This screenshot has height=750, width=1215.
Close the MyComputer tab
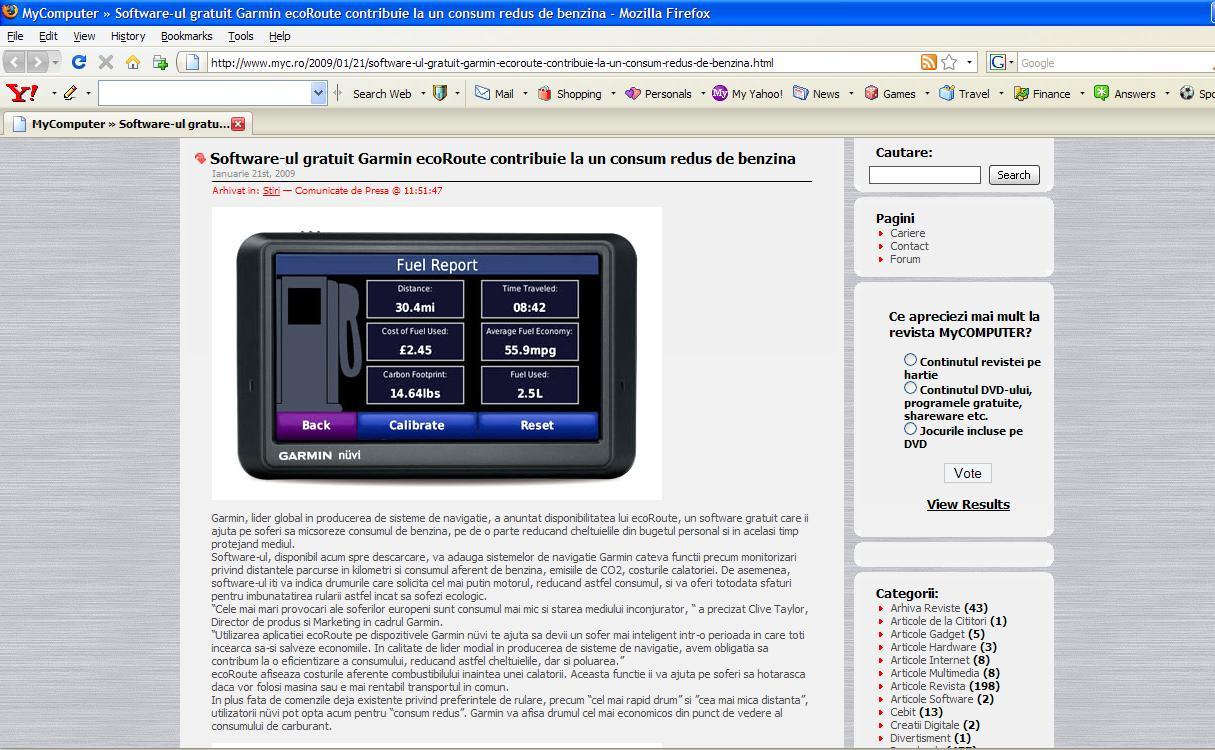[238, 124]
